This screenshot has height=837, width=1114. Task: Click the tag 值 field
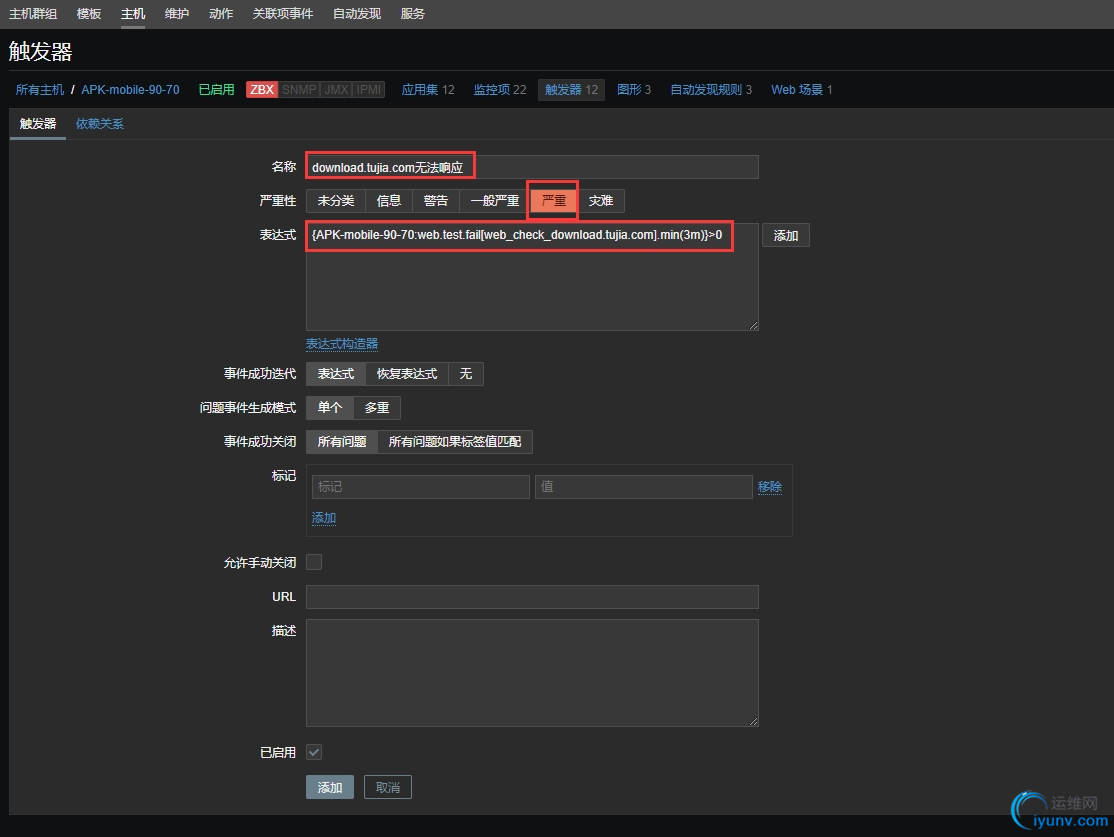pyautogui.click(x=644, y=487)
